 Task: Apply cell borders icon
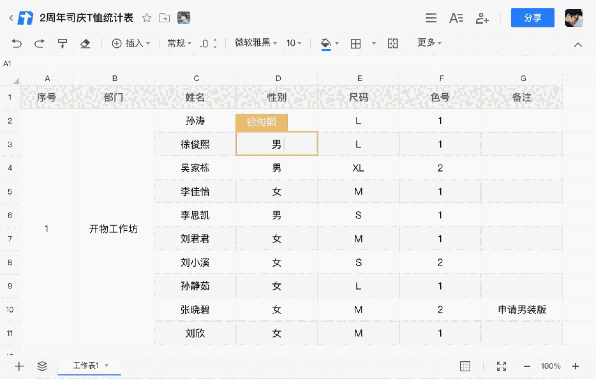point(356,44)
